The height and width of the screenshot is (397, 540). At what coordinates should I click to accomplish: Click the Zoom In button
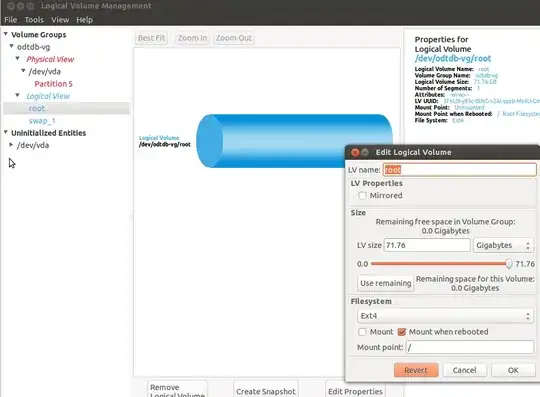click(x=193, y=38)
